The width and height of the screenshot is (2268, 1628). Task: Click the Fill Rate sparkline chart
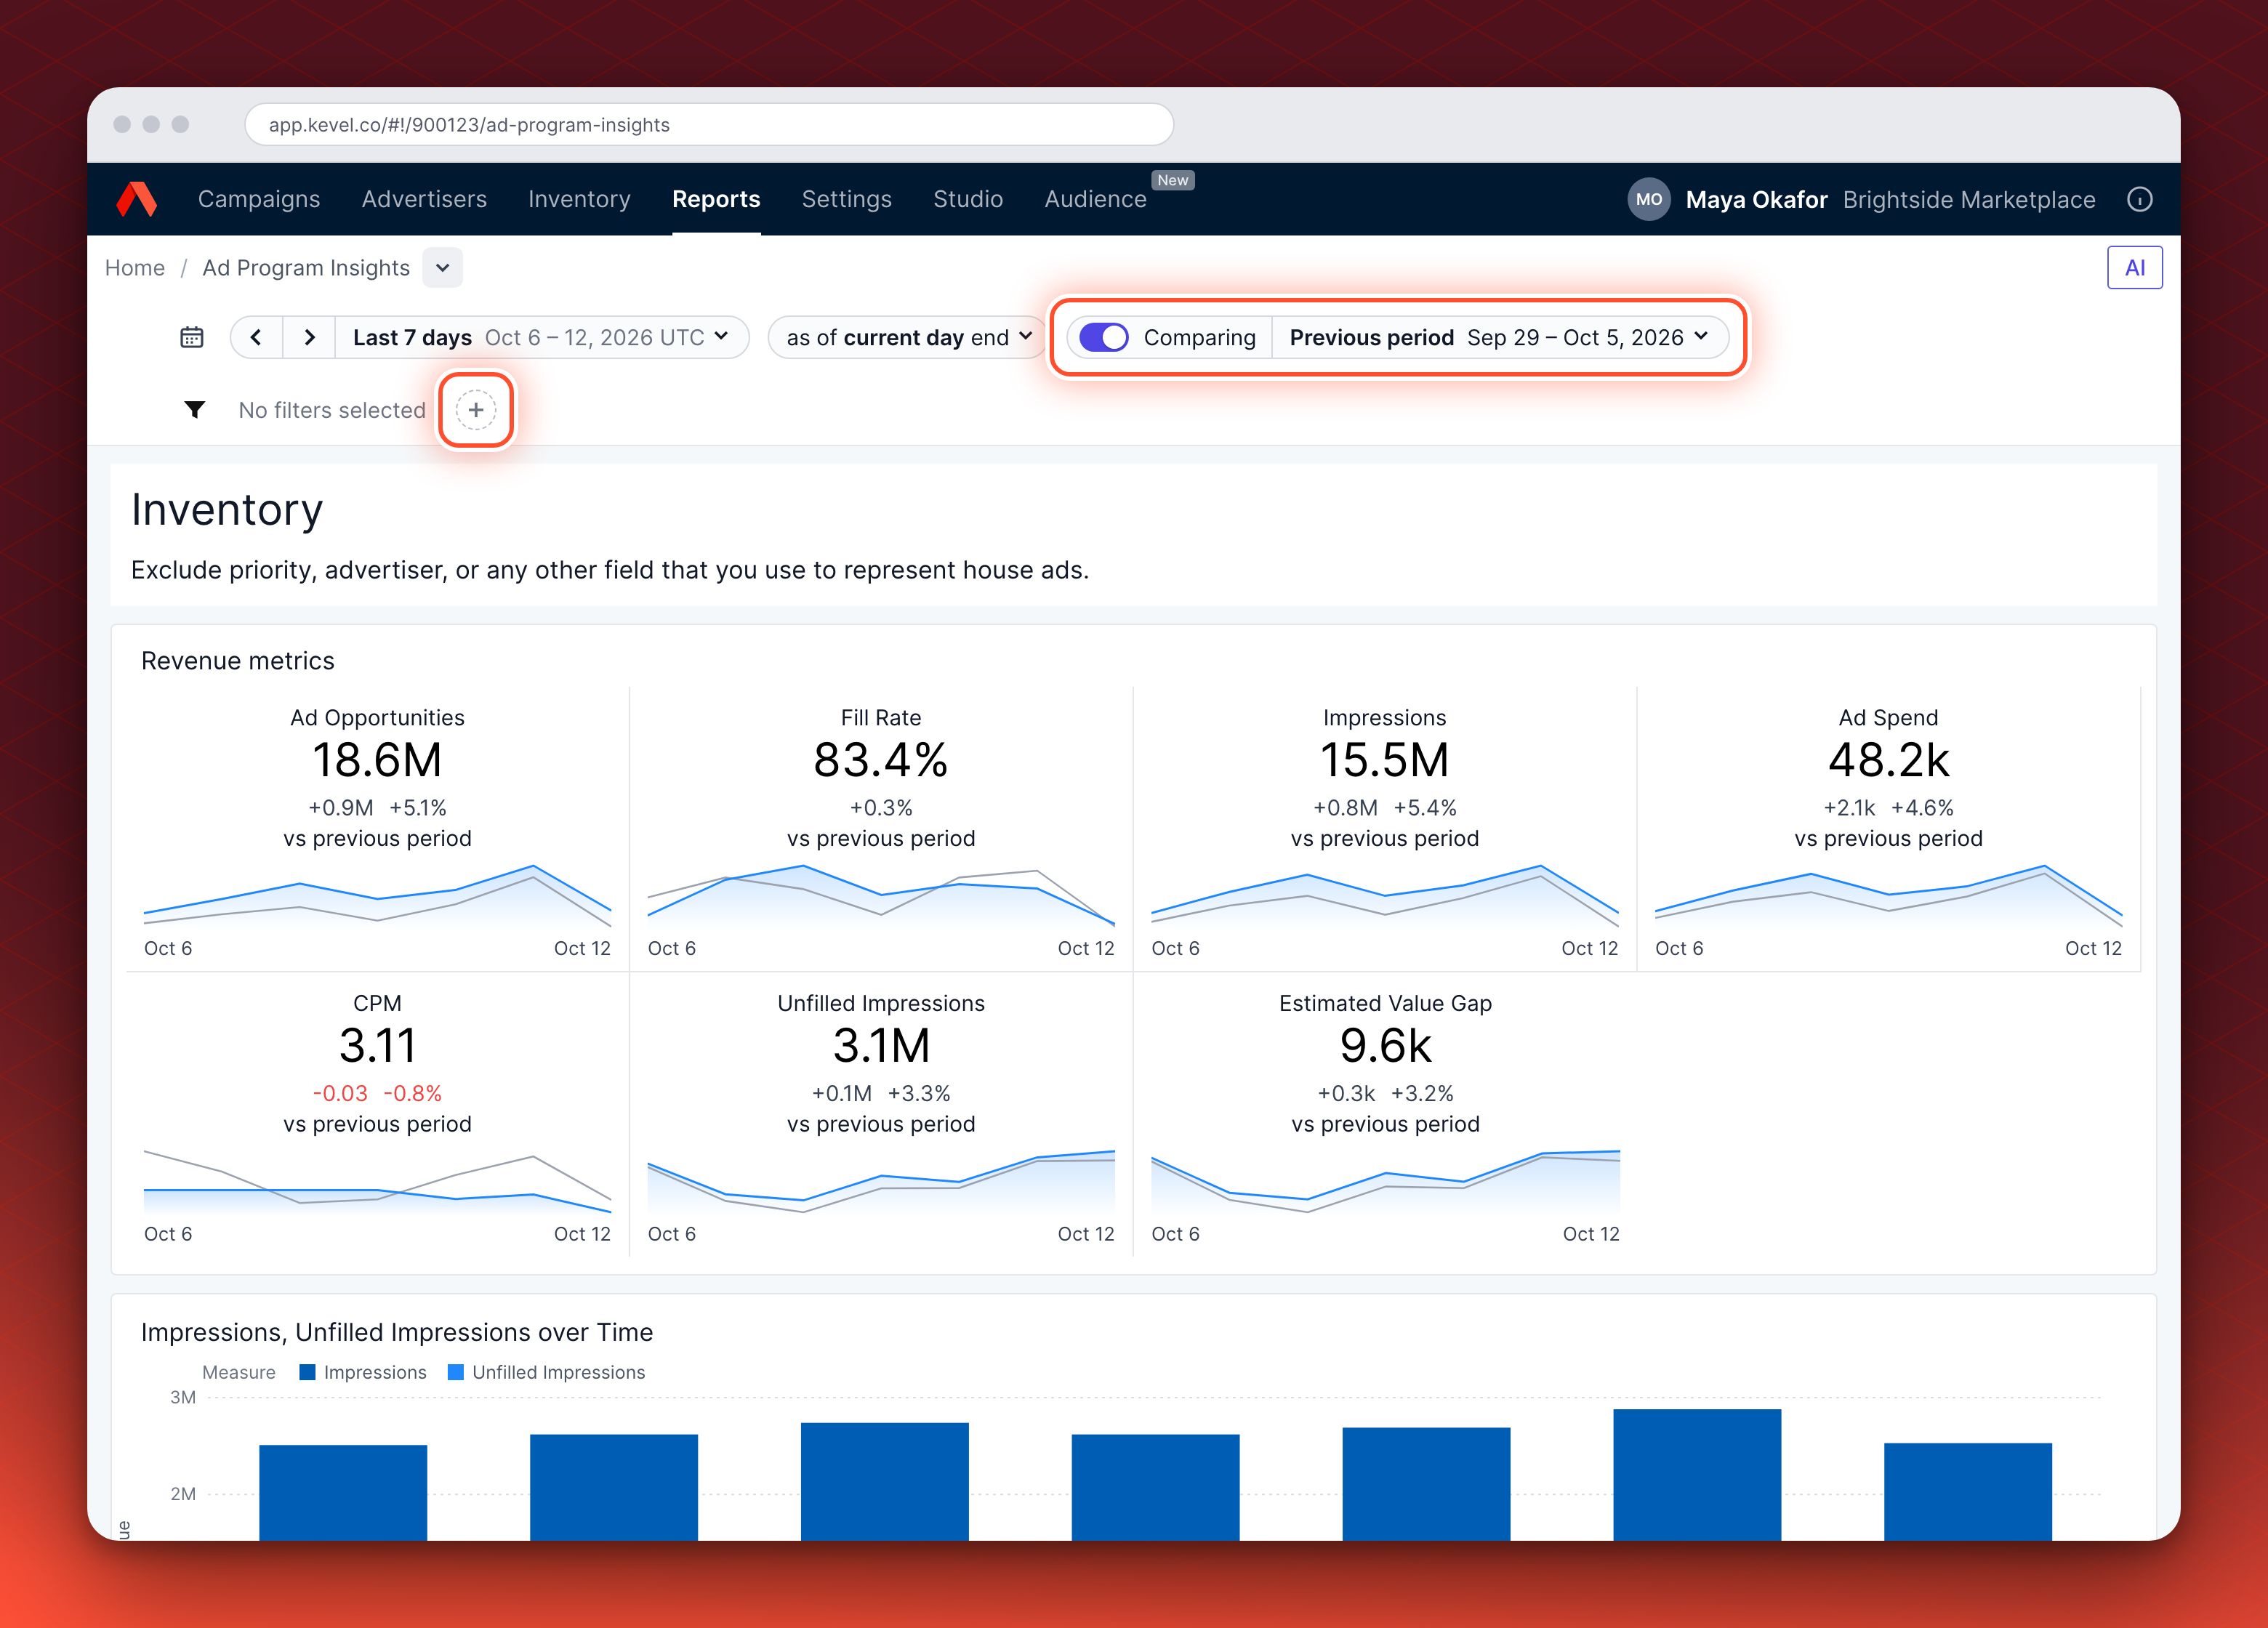881,895
